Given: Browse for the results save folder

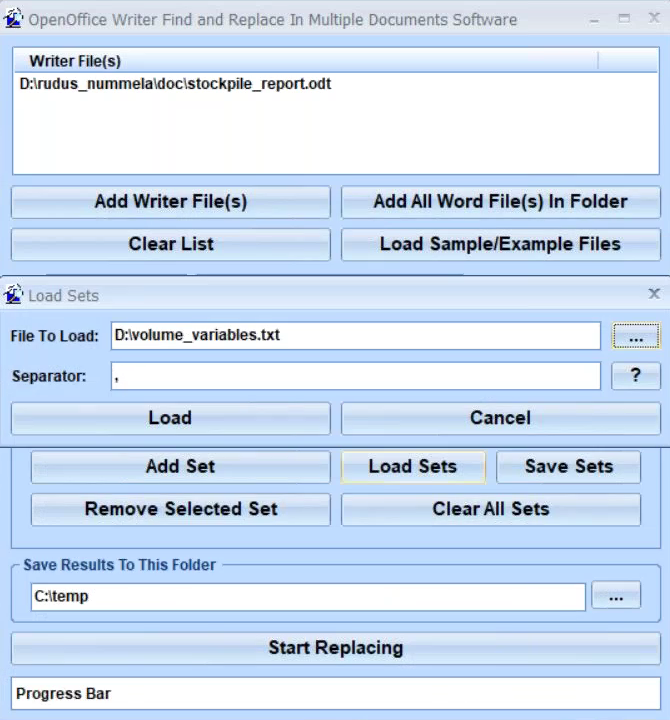Looking at the screenshot, I should coord(616,596).
